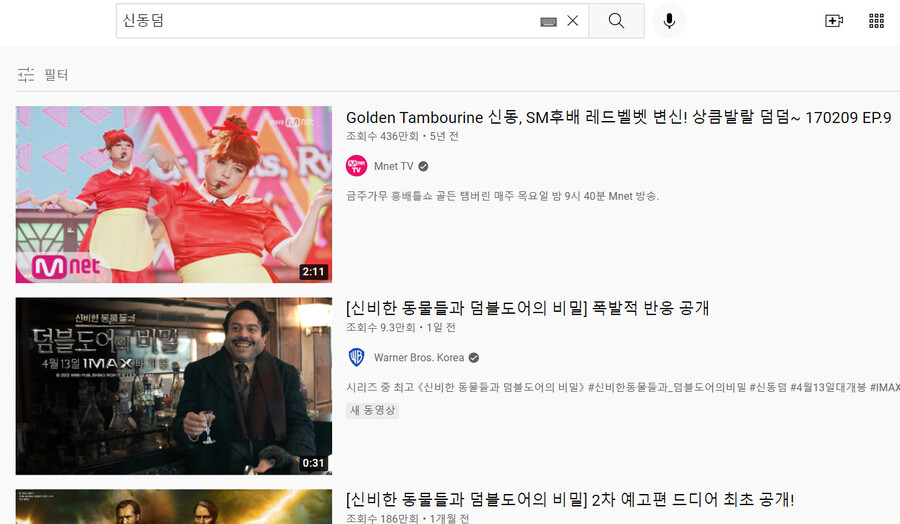900x524 pixels.
Task: Clear the search query with the X icon
Action: (x=572, y=21)
